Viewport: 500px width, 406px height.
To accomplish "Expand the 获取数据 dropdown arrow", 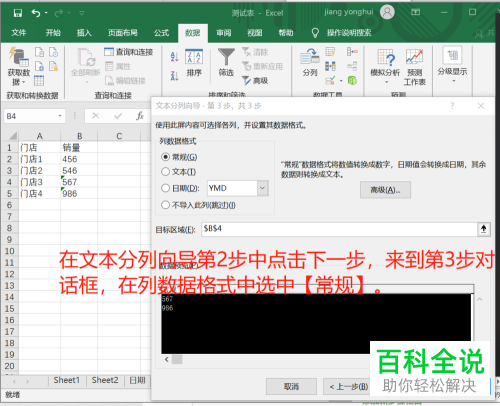I will point(24,82).
